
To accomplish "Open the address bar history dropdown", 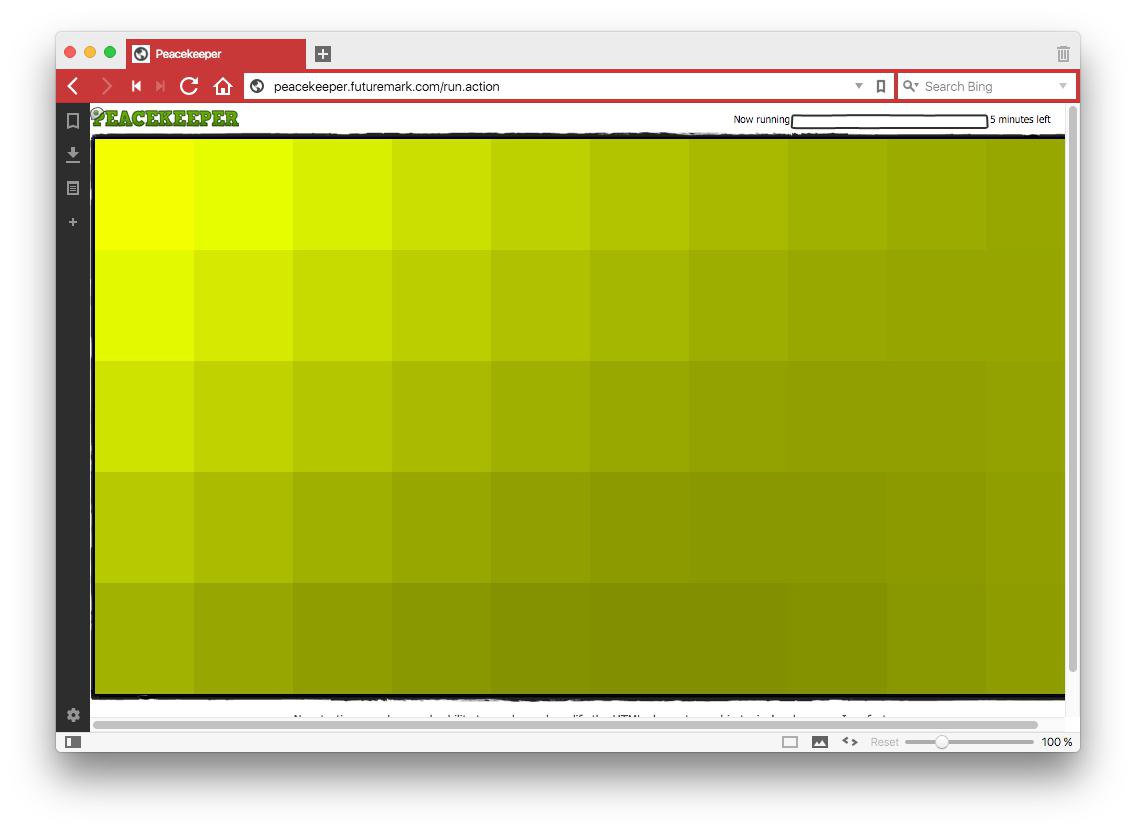I will point(859,86).
